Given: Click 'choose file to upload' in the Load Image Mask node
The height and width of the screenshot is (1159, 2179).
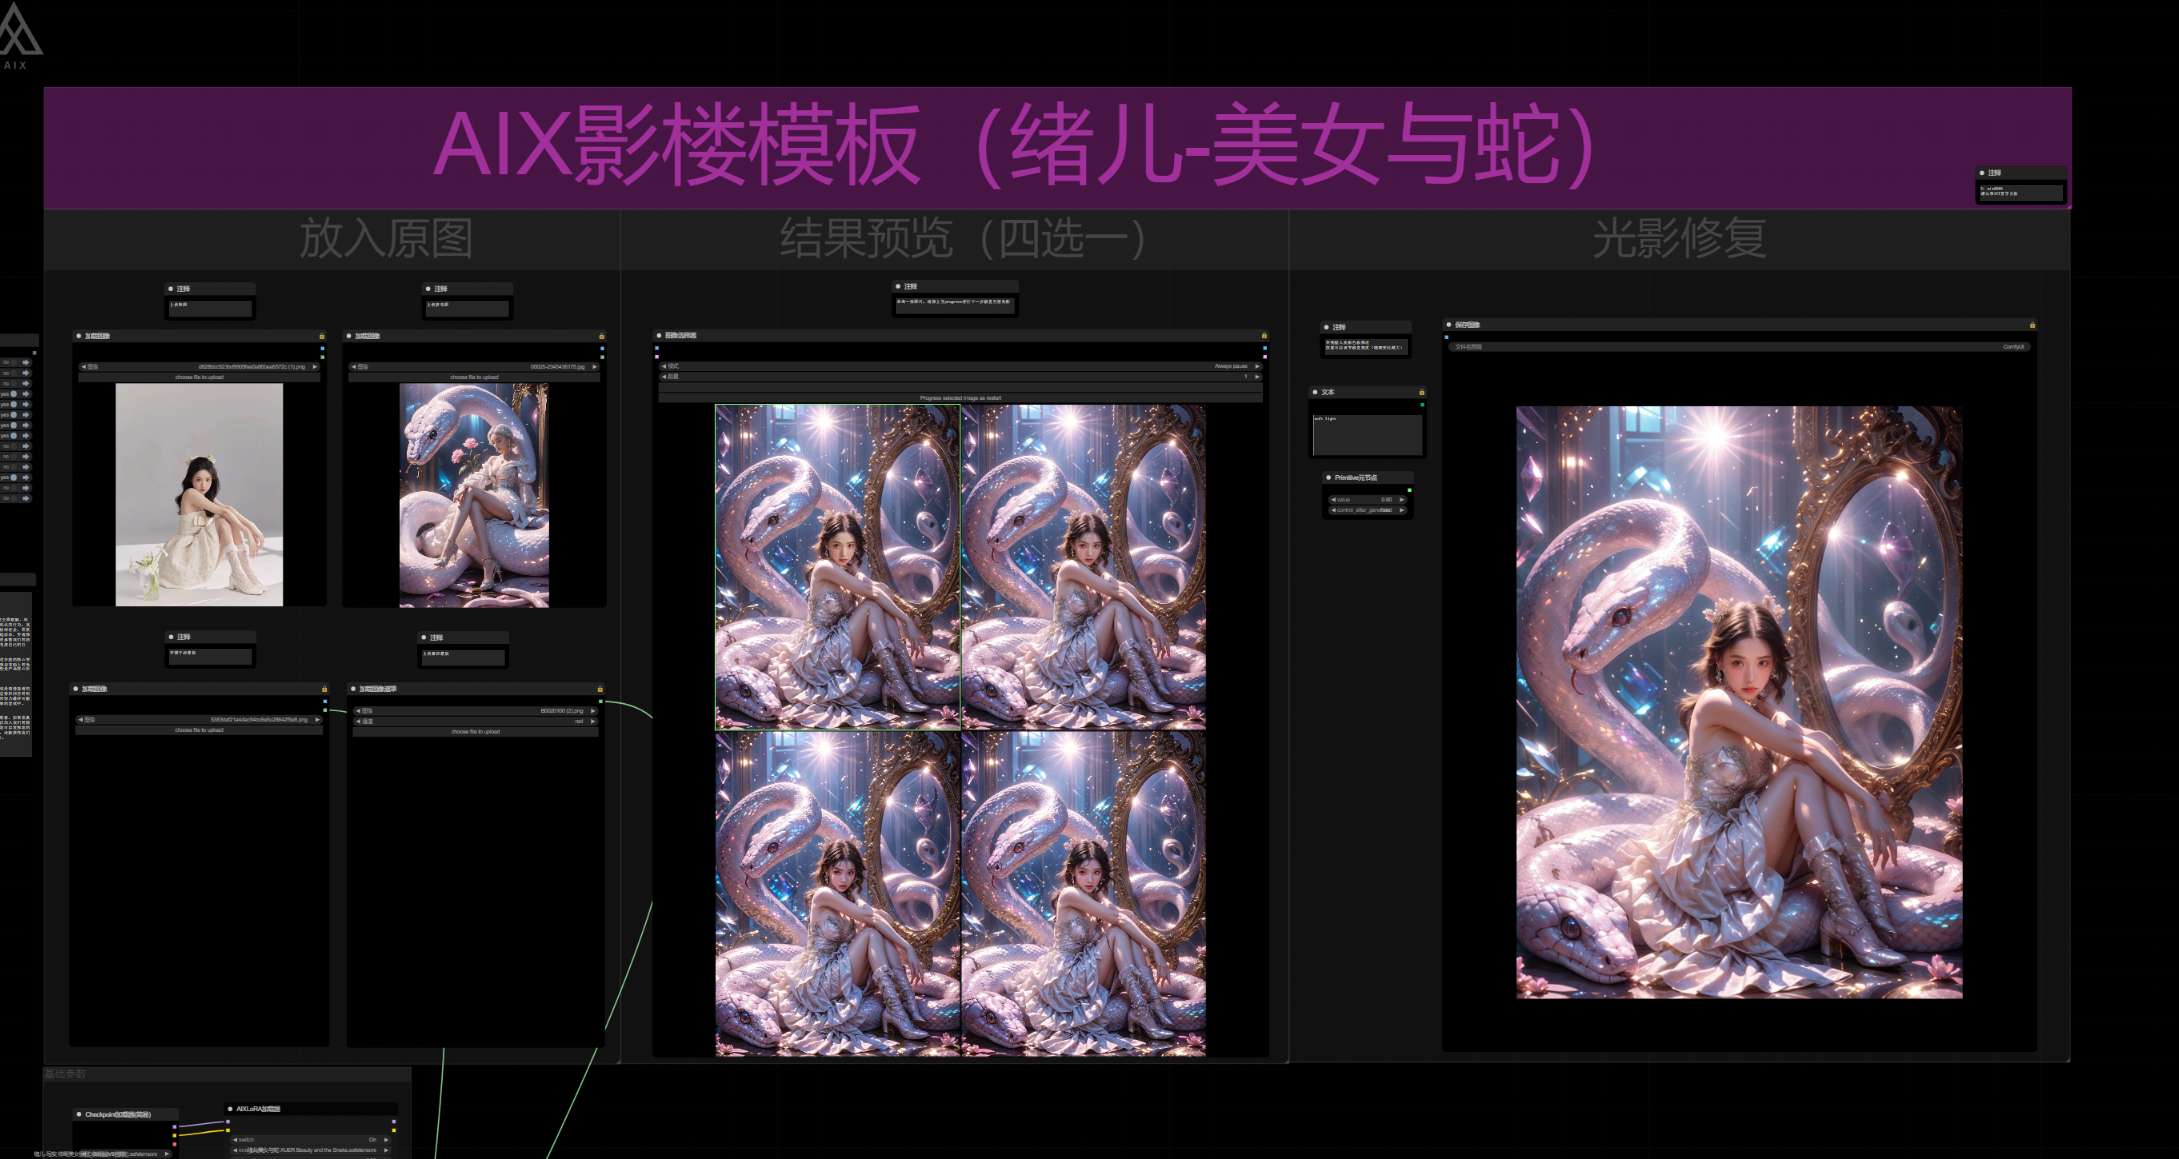Looking at the screenshot, I should click(476, 732).
